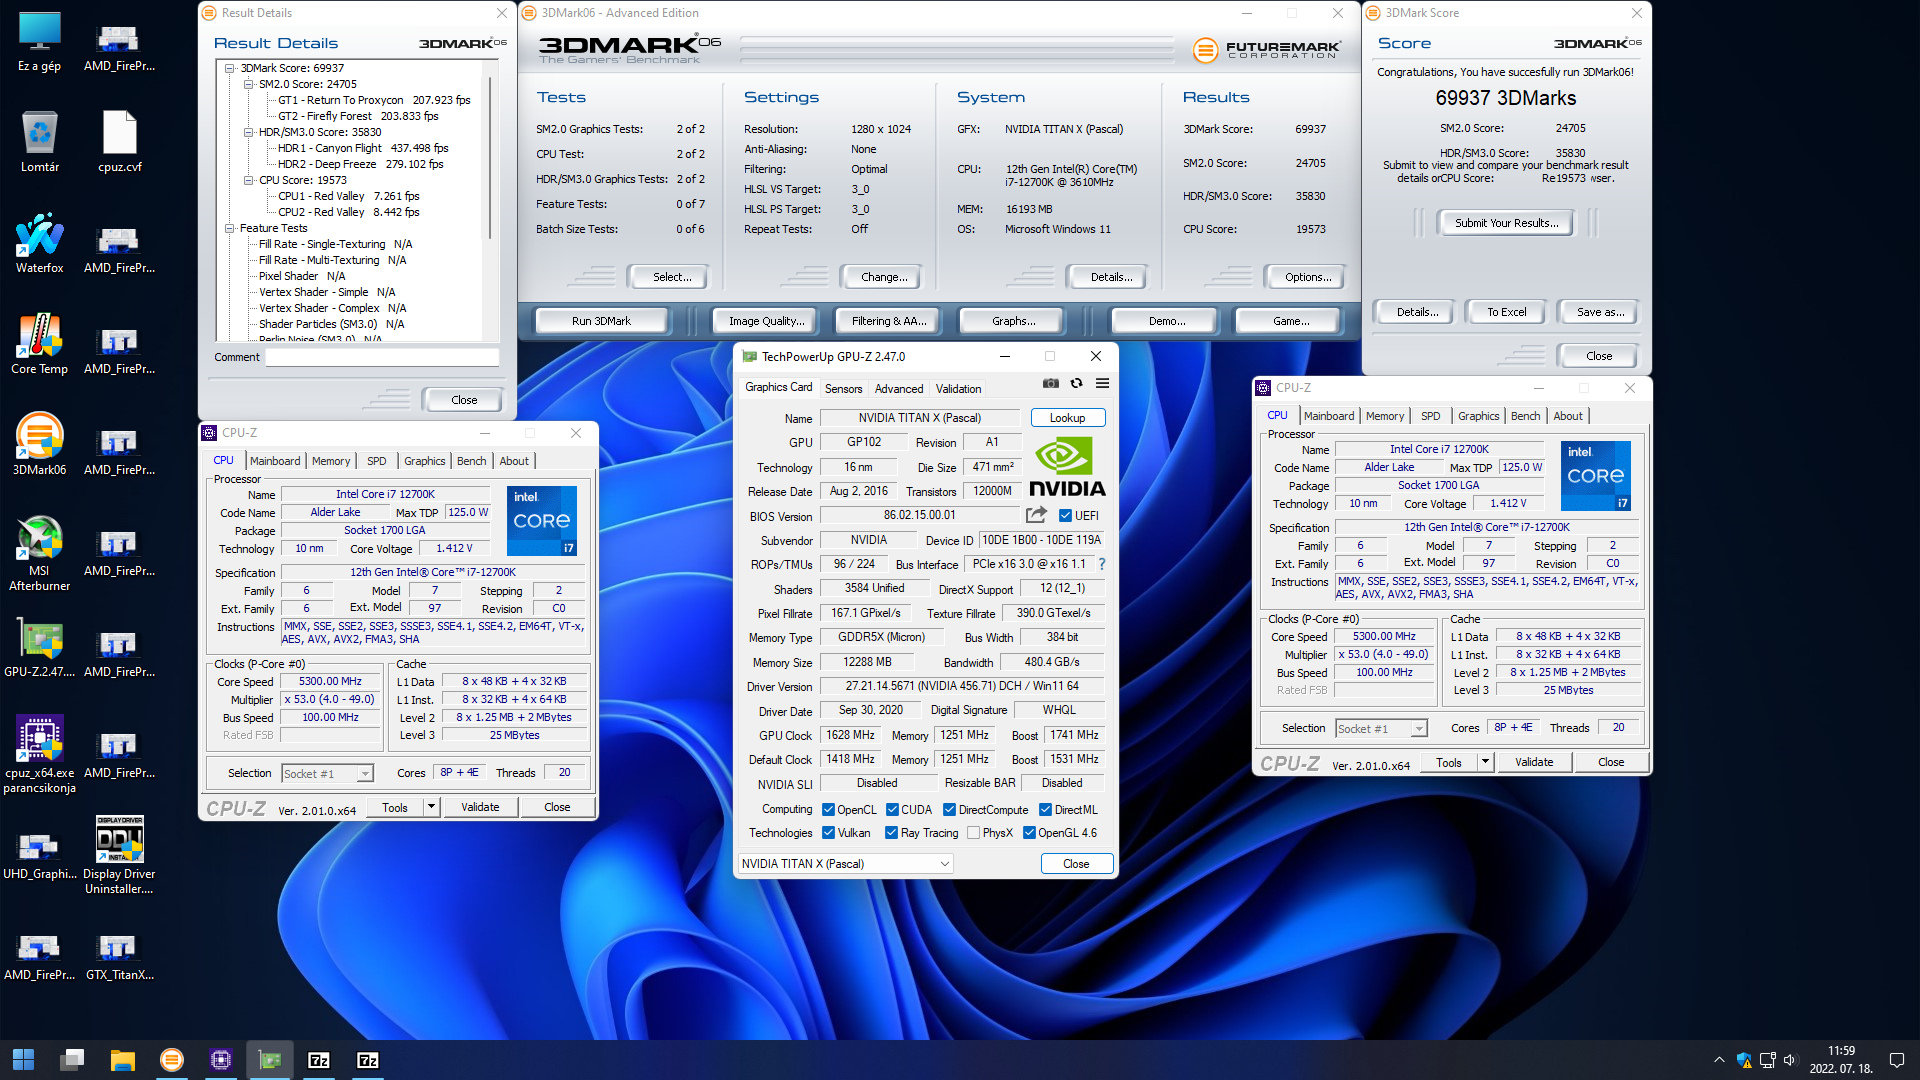Screen dimensions: 1920x1080
Task: Click the GPU-Z refresh icon
Action: coord(1077,383)
